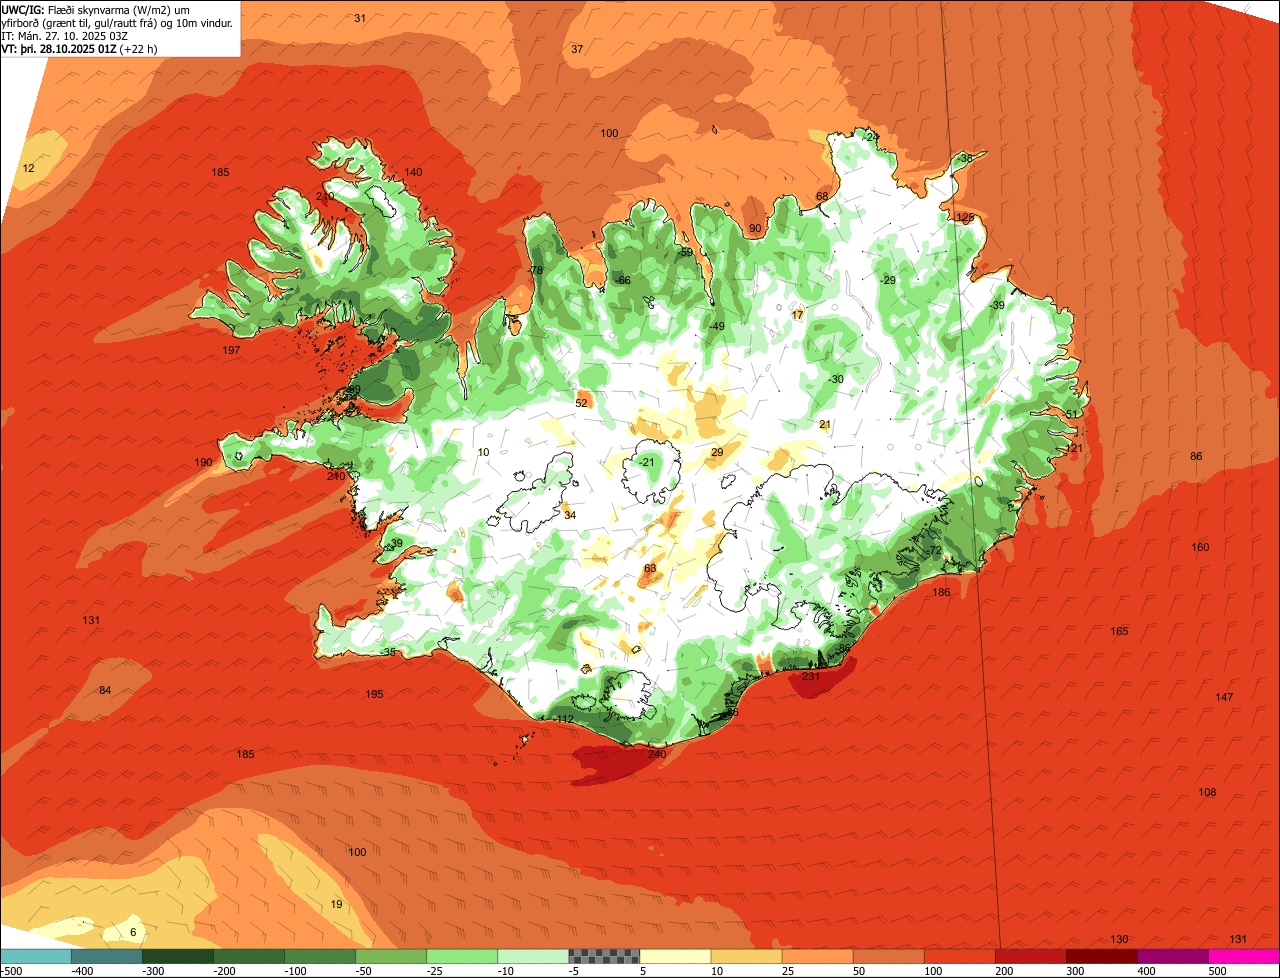Click the map value '195'

point(375,694)
